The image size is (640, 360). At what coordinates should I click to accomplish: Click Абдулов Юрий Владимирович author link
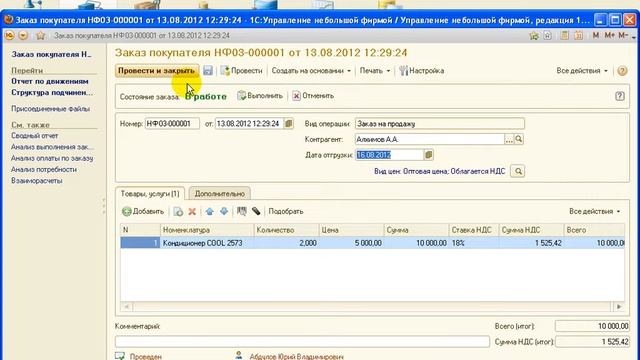(296, 357)
